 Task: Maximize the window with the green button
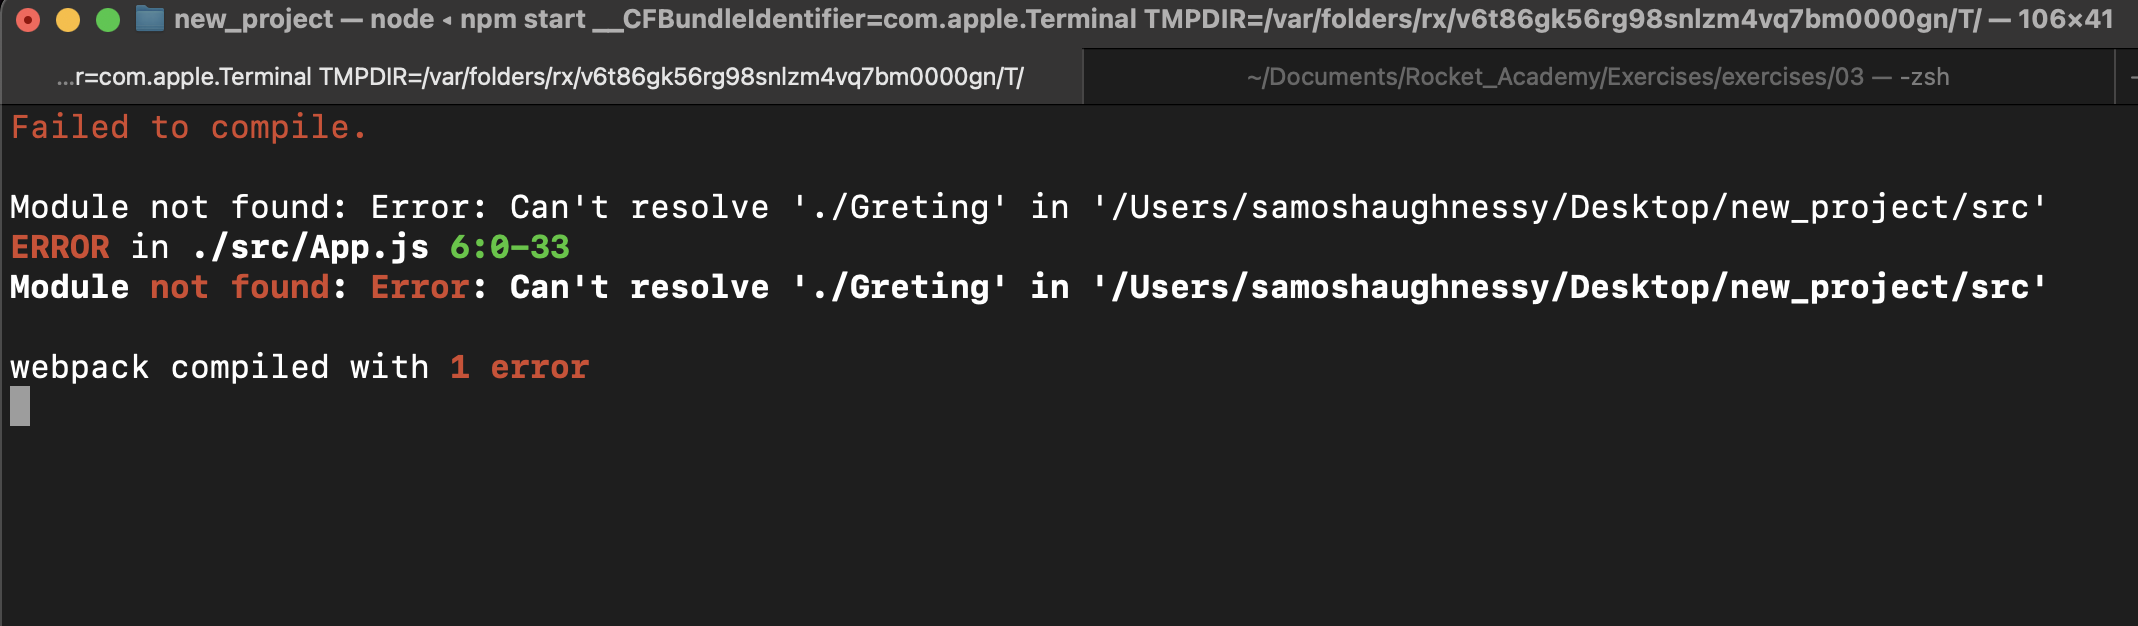108,20
